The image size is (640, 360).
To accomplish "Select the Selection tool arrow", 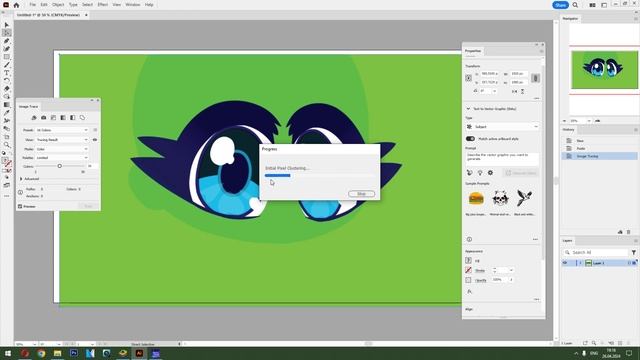I will click(x=7, y=25).
